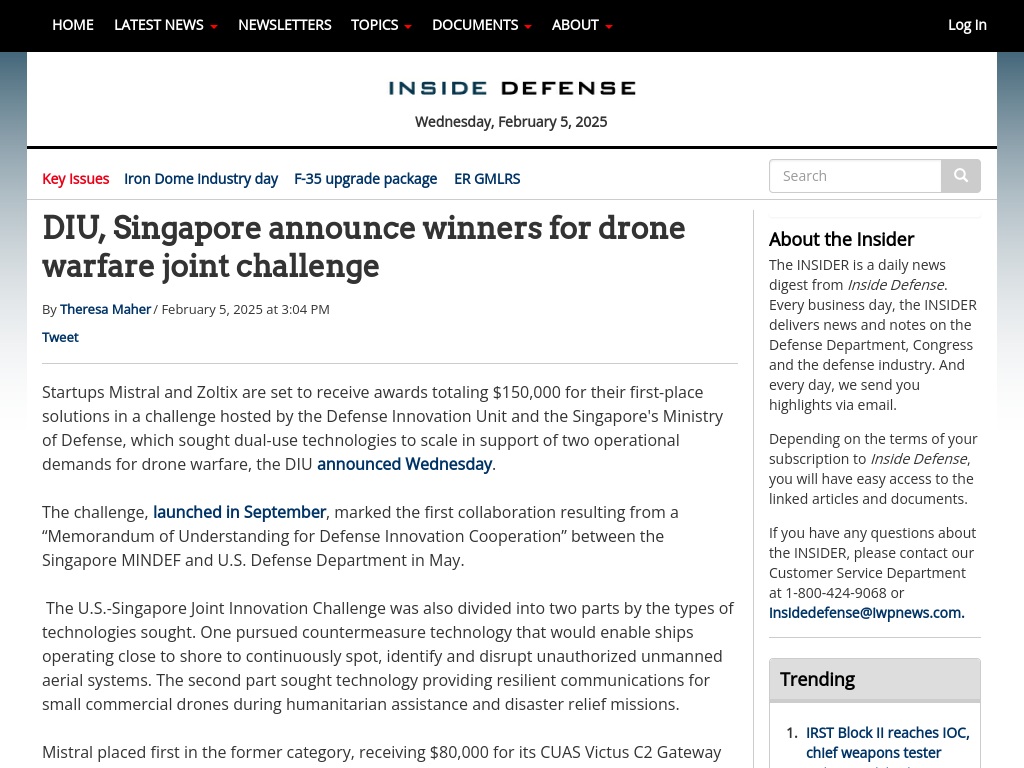Viewport: 1024px width, 768px height.
Task: Click the 'About the Insider' heading
Action: 841,239
